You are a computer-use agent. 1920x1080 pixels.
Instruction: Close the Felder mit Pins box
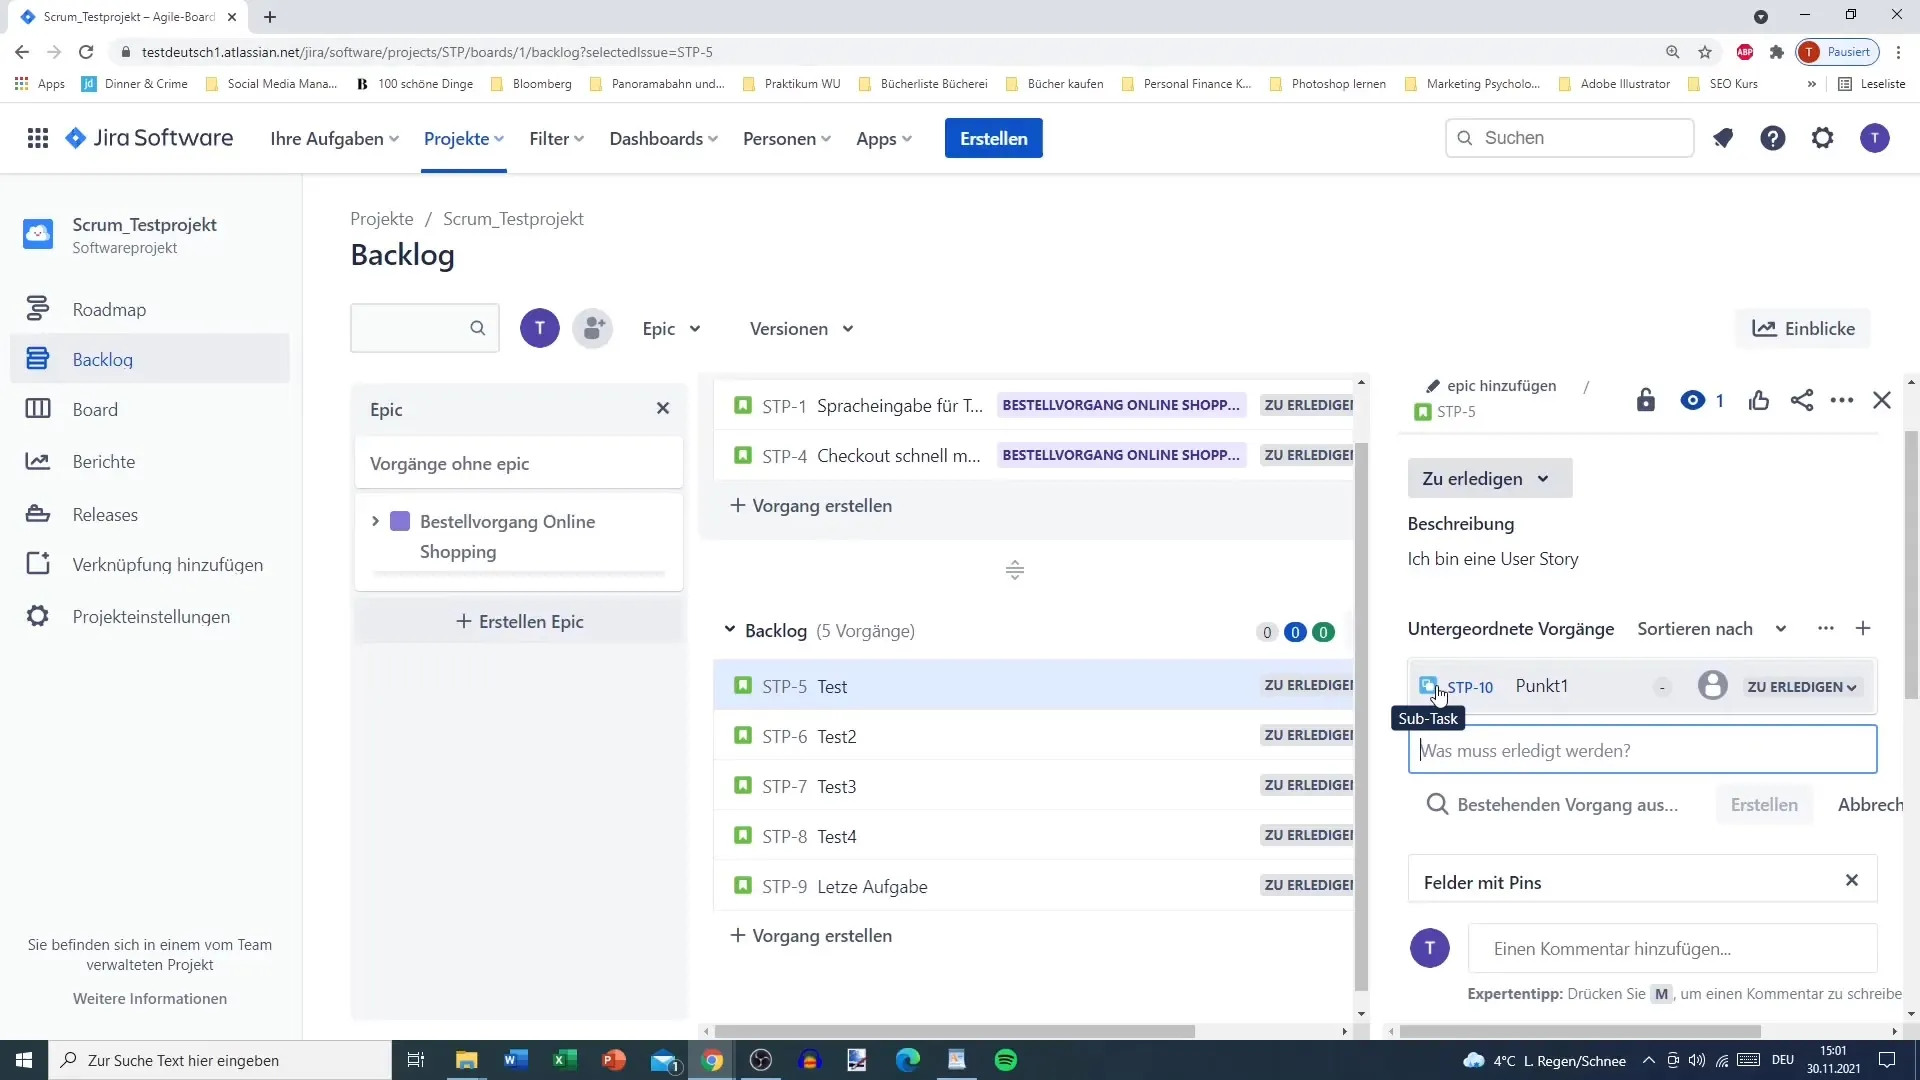[1852, 880]
